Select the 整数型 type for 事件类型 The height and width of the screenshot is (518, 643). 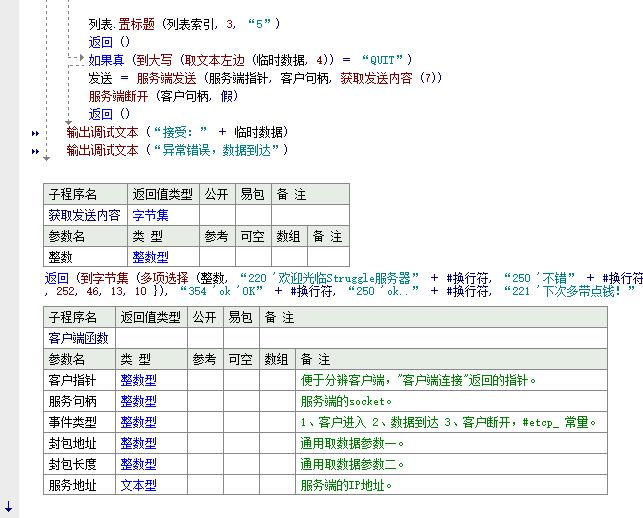(138, 422)
